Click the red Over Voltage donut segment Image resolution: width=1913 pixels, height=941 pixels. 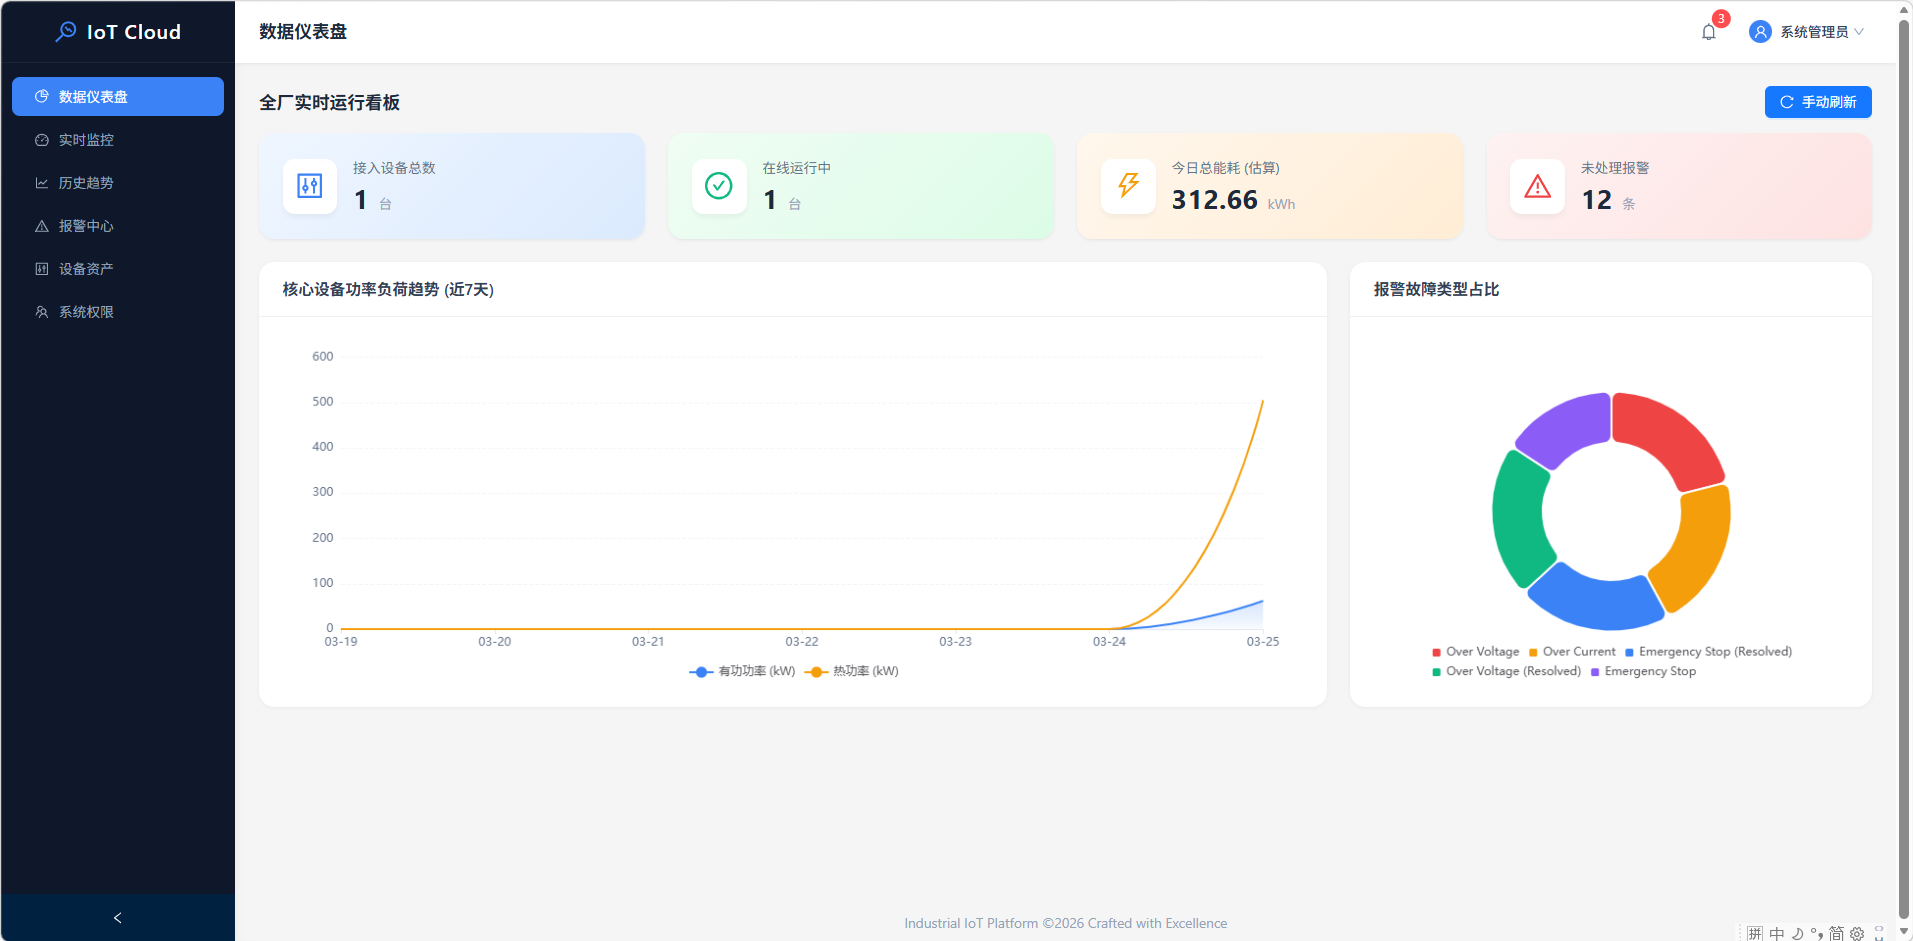click(x=1667, y=436)
